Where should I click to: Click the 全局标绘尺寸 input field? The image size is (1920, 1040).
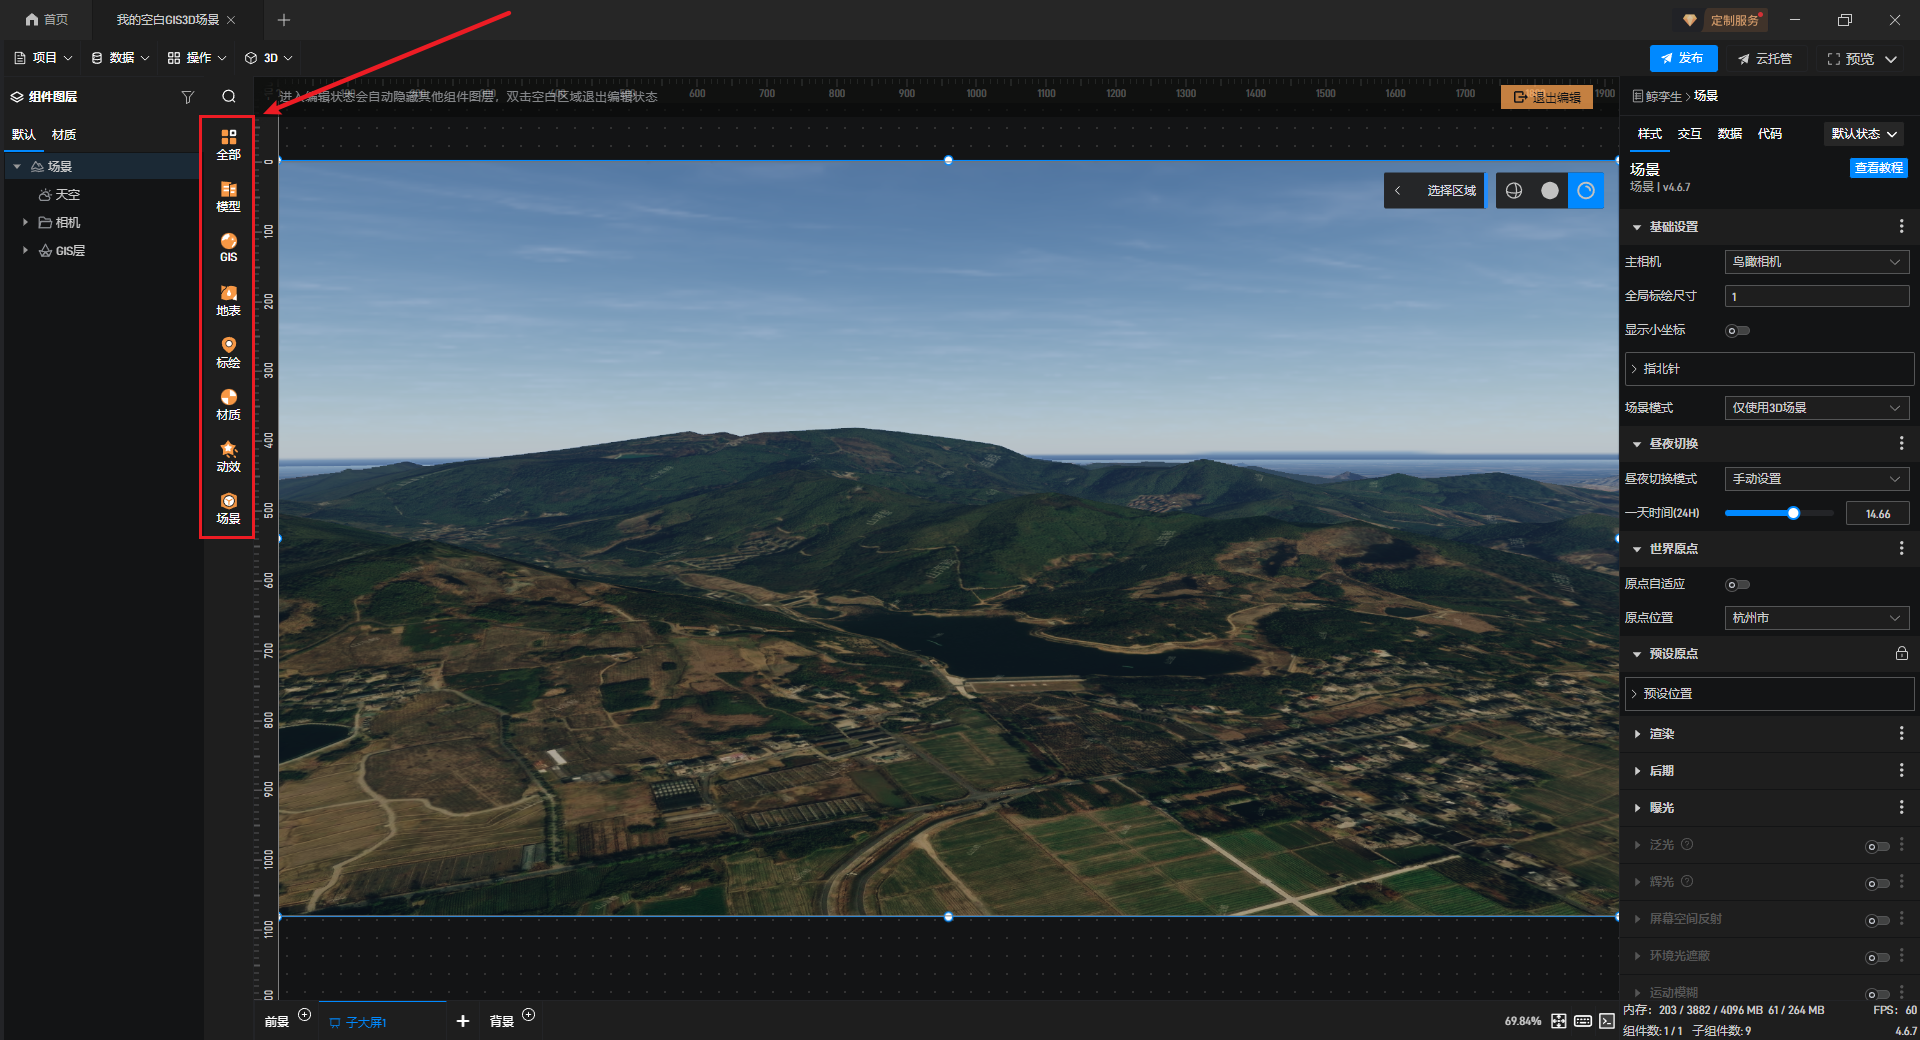pos(1816,296)
